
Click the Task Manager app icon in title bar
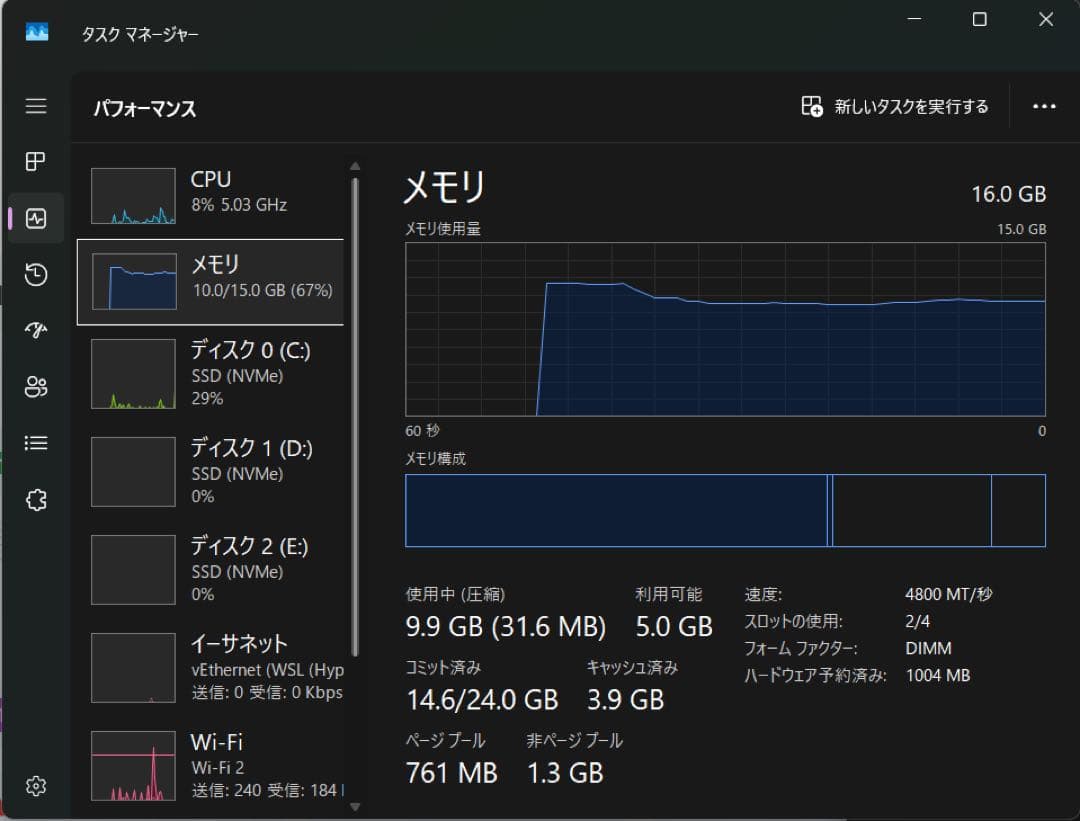pos(37,32)
